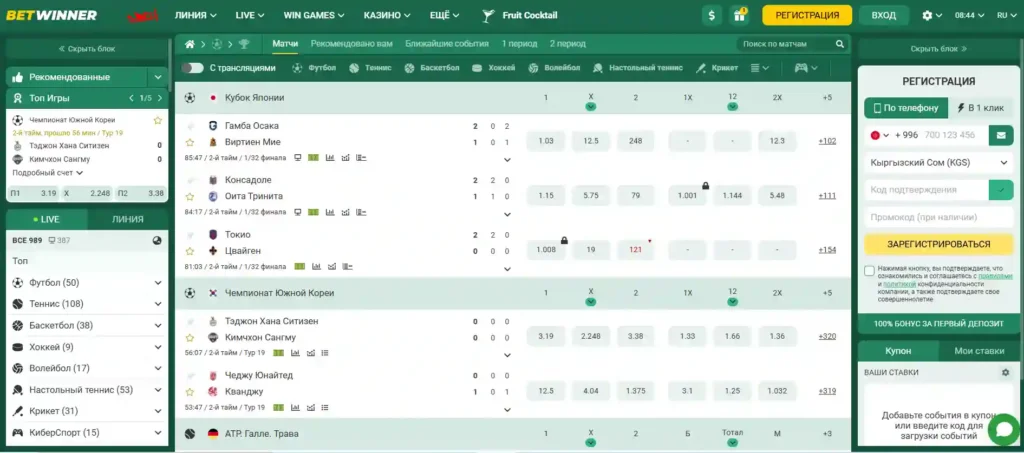Check the terms agreement checkbox
Image resolution: width=1024 pixels, height=453 pixels.
[x=869, y=271]
